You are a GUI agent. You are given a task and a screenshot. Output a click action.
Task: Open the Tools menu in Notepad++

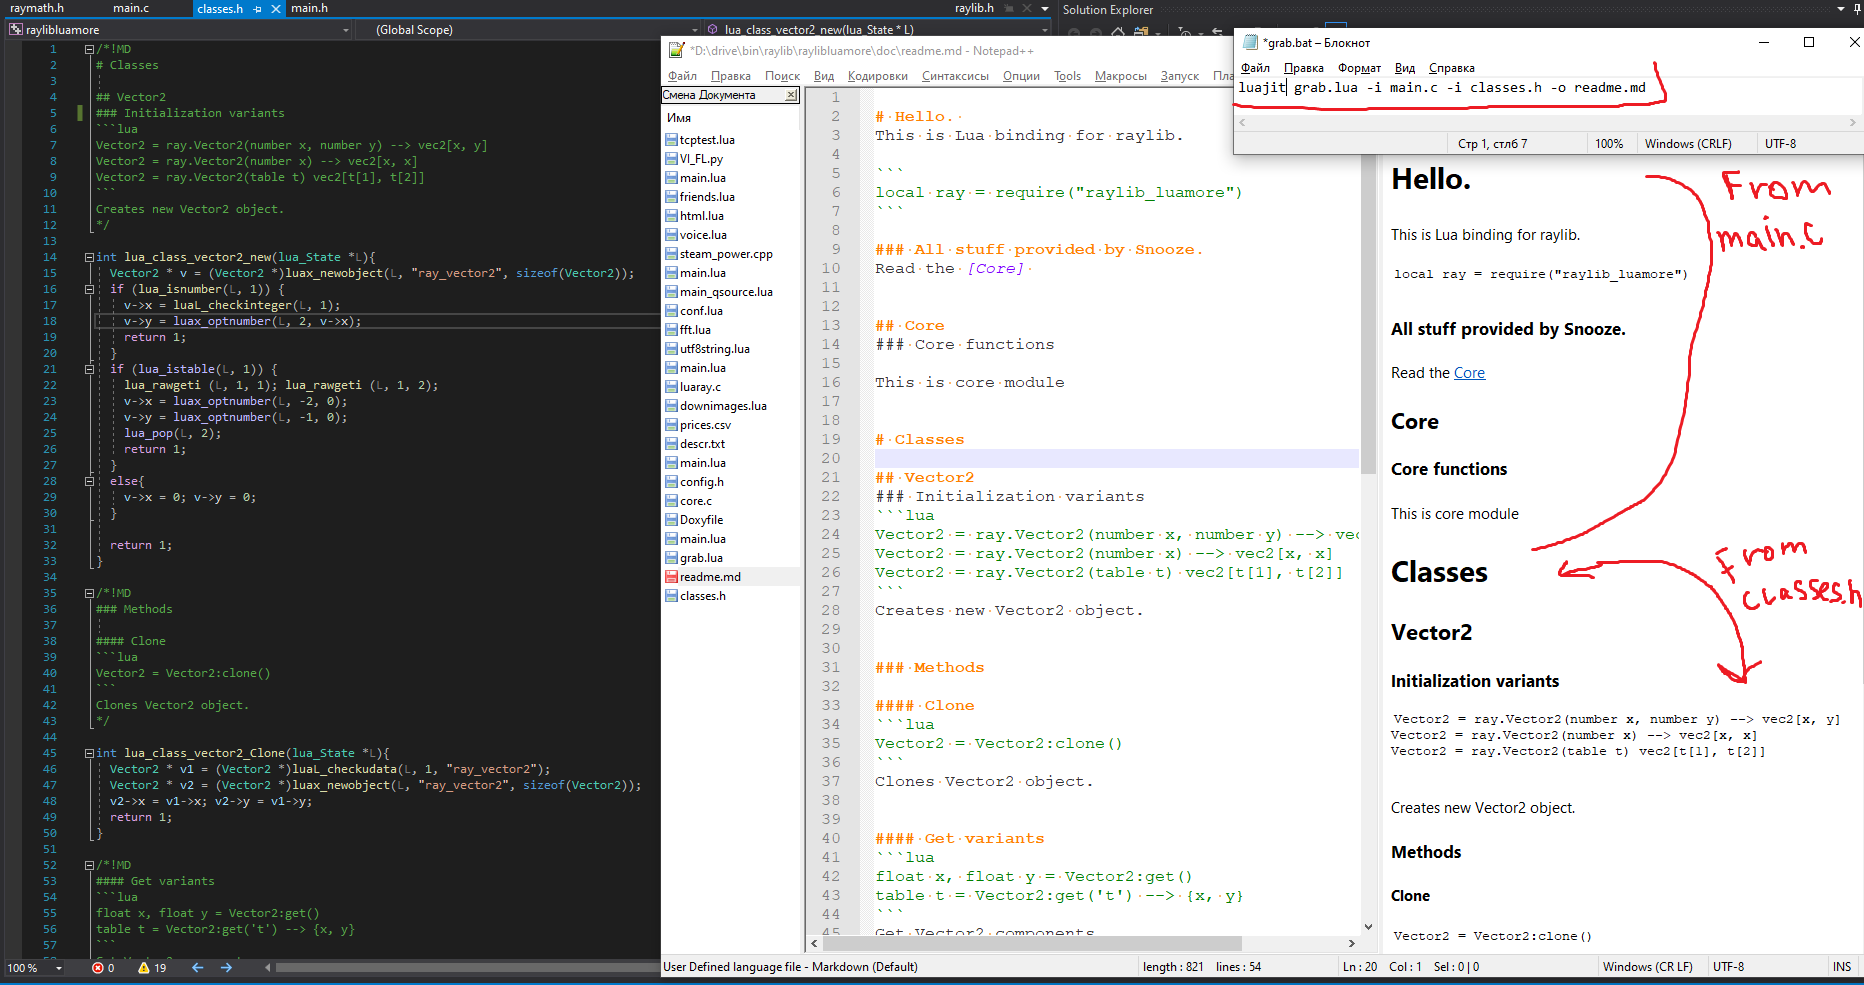coord(1067,76)
